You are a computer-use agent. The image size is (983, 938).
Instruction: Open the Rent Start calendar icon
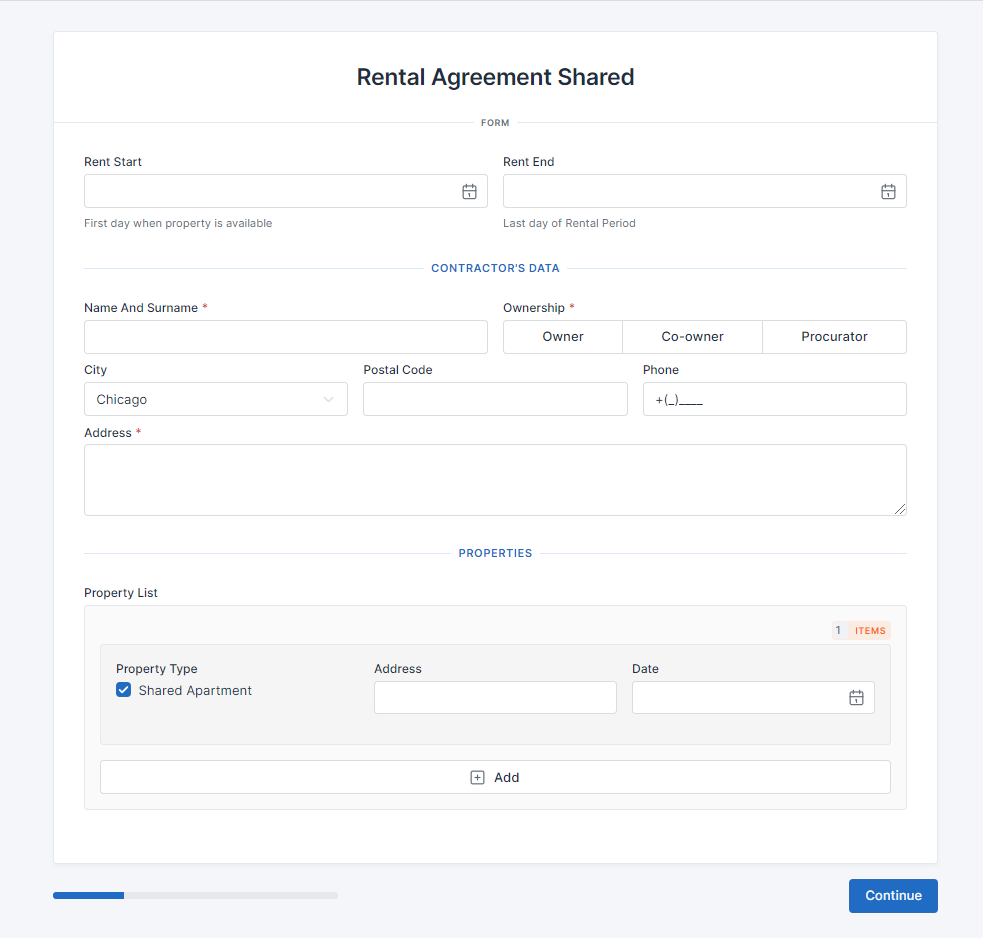pyautogui.click(x=469, y=192)
